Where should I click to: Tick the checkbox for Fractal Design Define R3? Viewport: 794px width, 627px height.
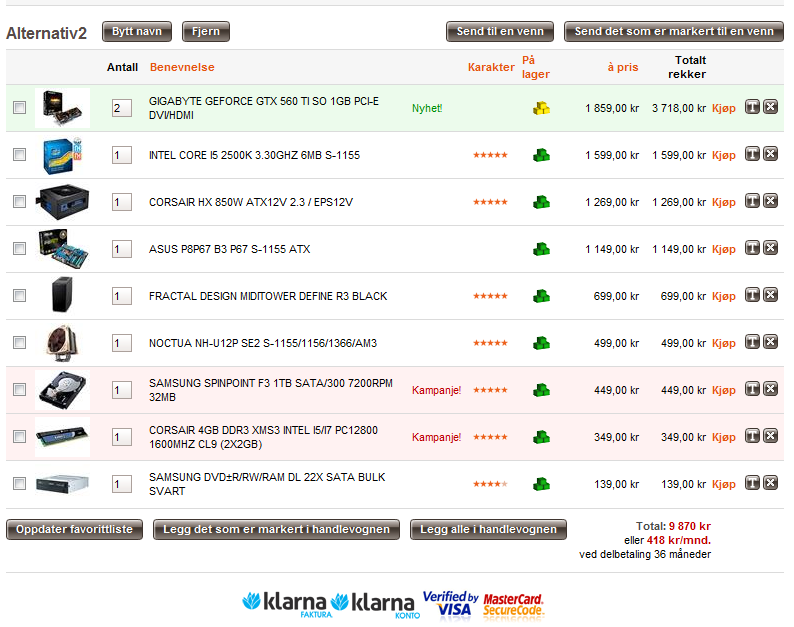point(20,295)
